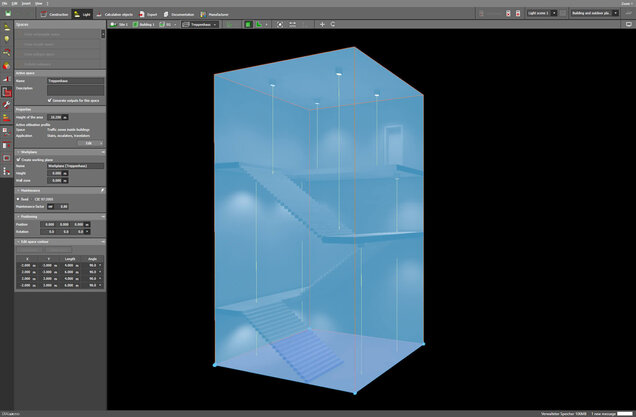636x417 pixels.
Task: Open the File menu
Action: pyautogui.click(x=5, y=4)
